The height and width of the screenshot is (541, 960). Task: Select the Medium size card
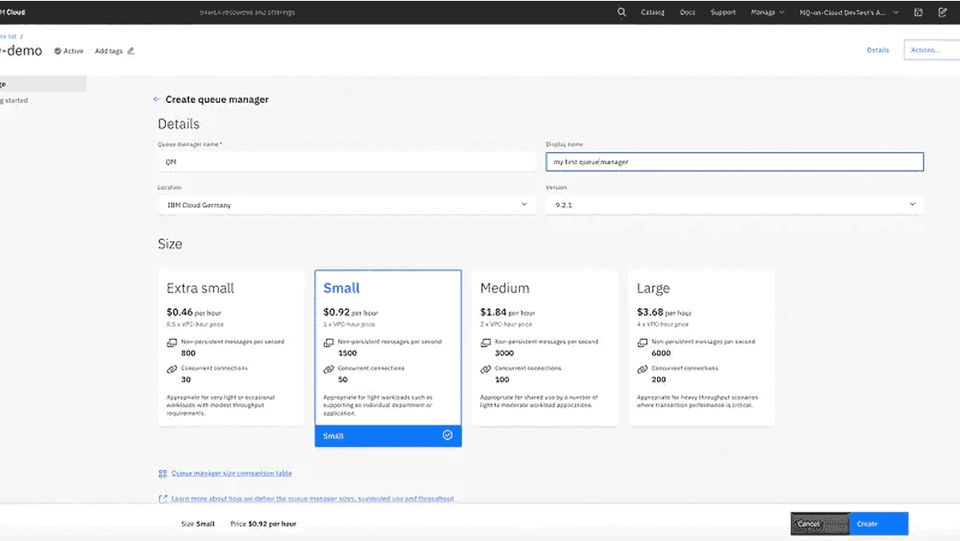point(544,348)
